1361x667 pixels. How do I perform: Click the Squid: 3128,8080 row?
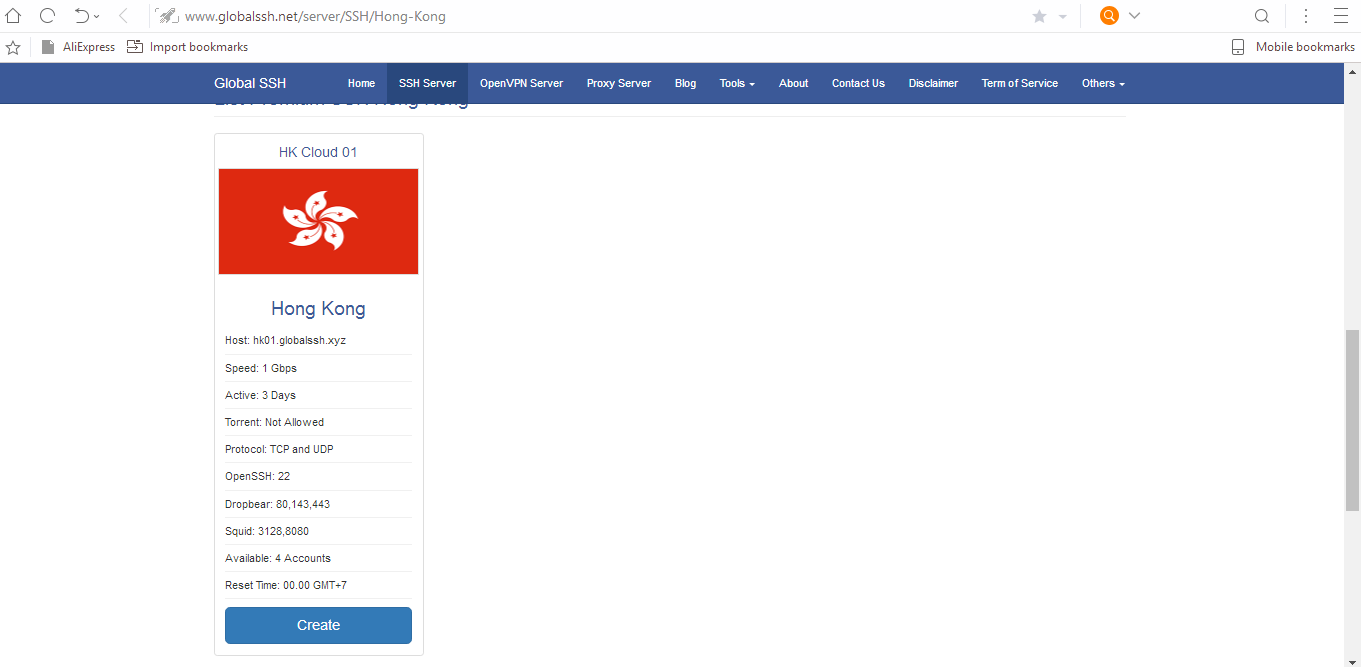318,531
